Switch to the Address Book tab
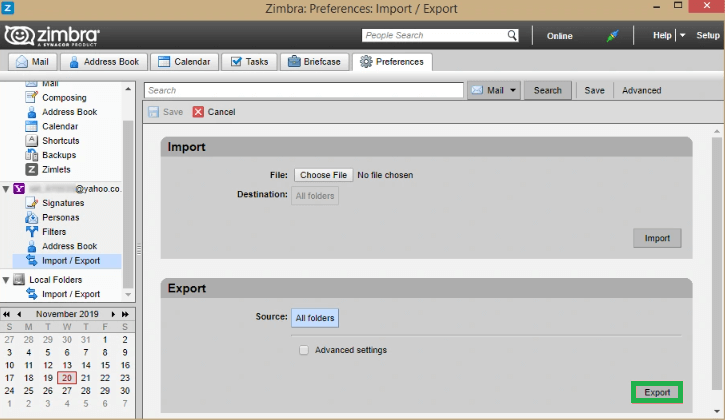 tap(104, 62)
